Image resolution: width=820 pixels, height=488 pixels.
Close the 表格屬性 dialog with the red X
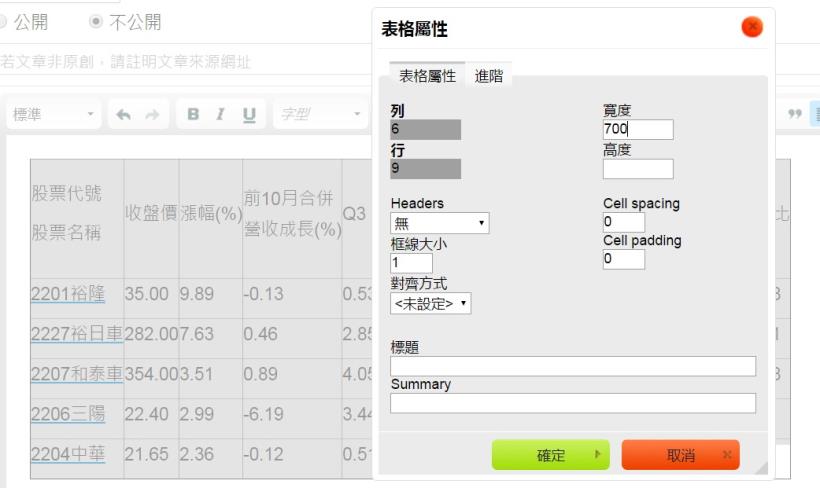click(x=752, y=27)
